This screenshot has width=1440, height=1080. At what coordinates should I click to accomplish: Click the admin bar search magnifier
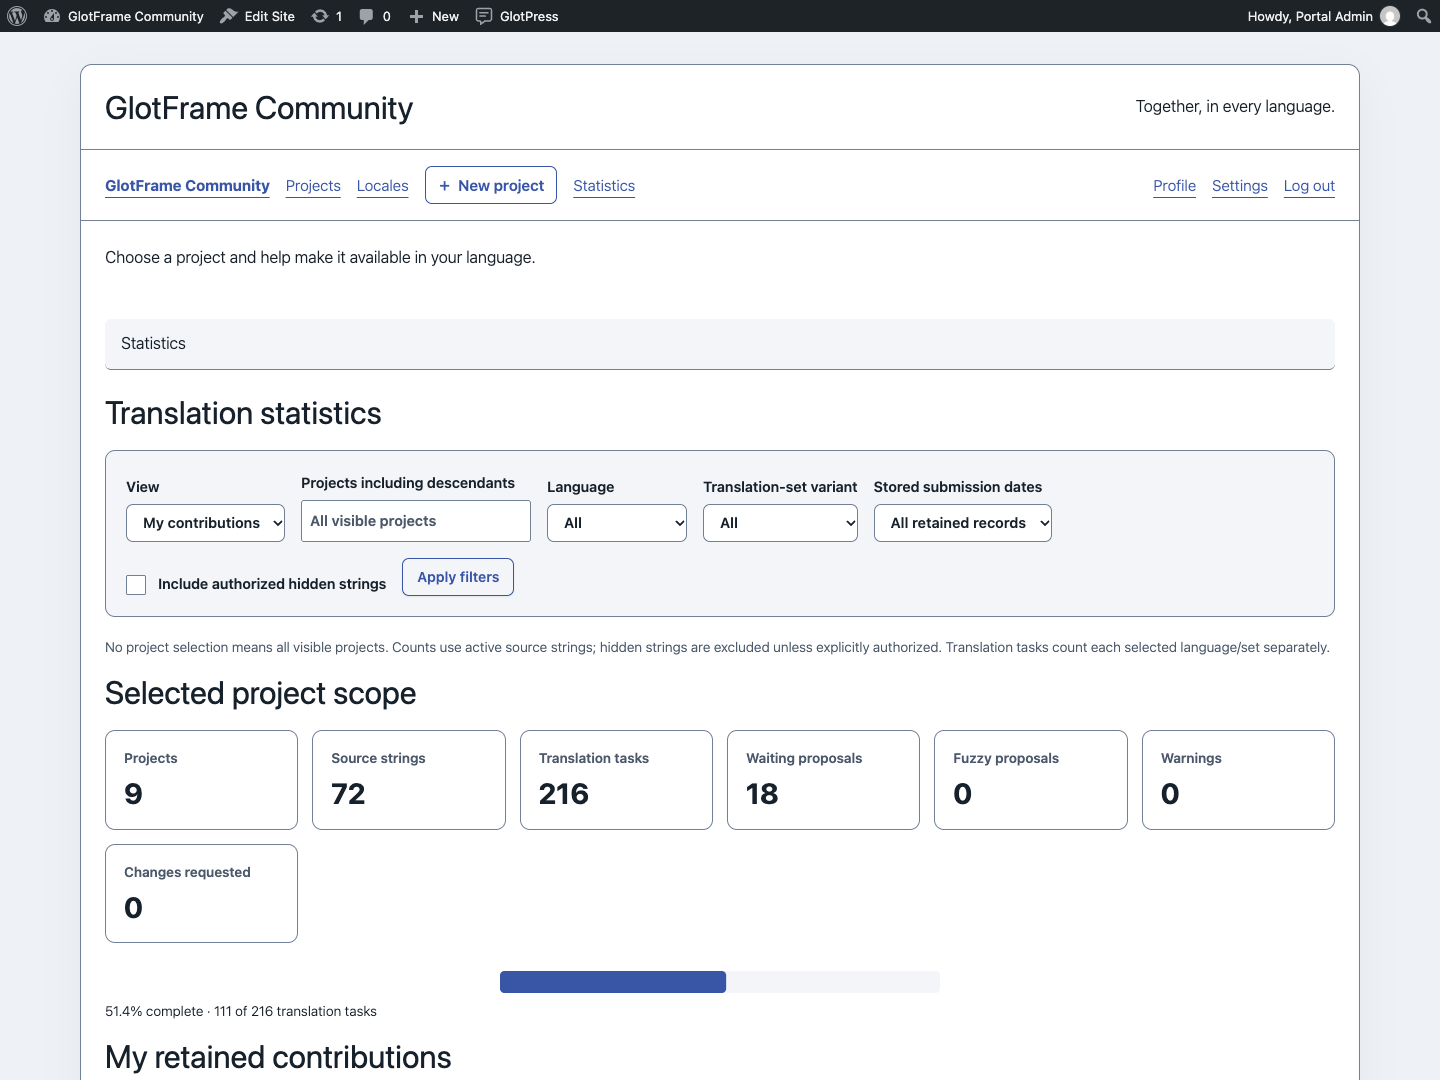[x=1424, y=16]
